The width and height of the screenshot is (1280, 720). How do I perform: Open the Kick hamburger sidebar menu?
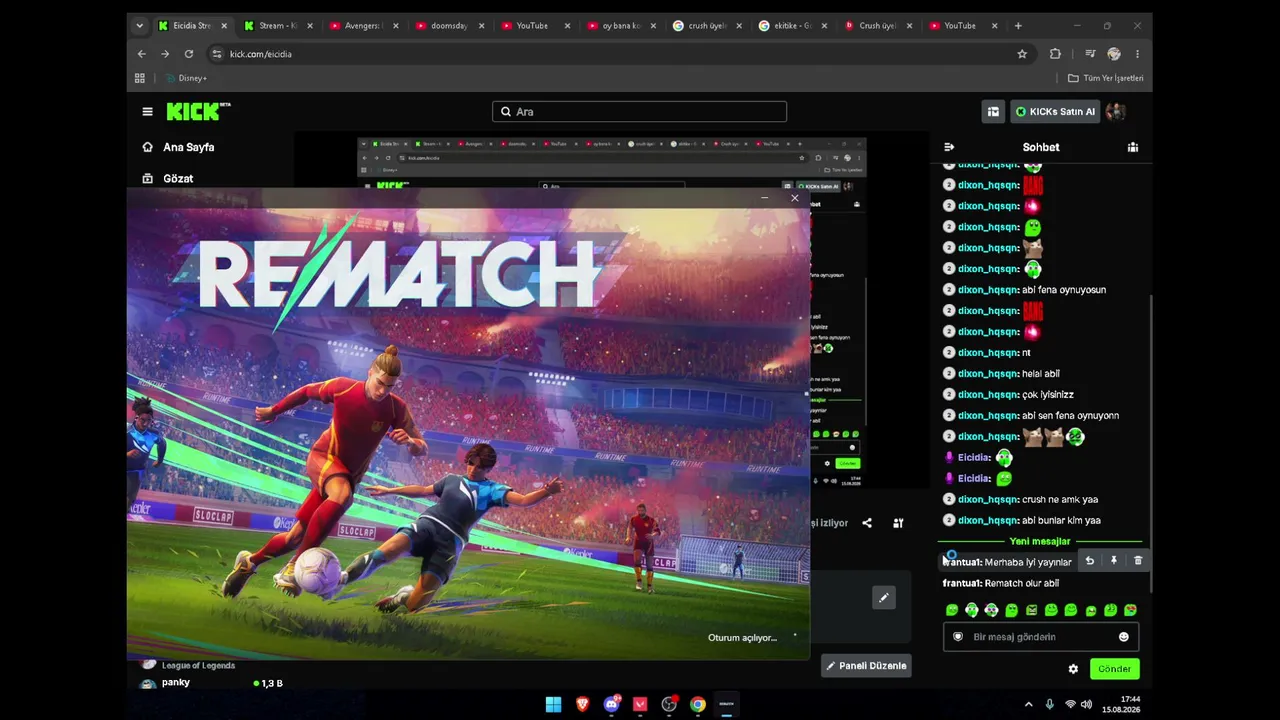coord(147,112)
